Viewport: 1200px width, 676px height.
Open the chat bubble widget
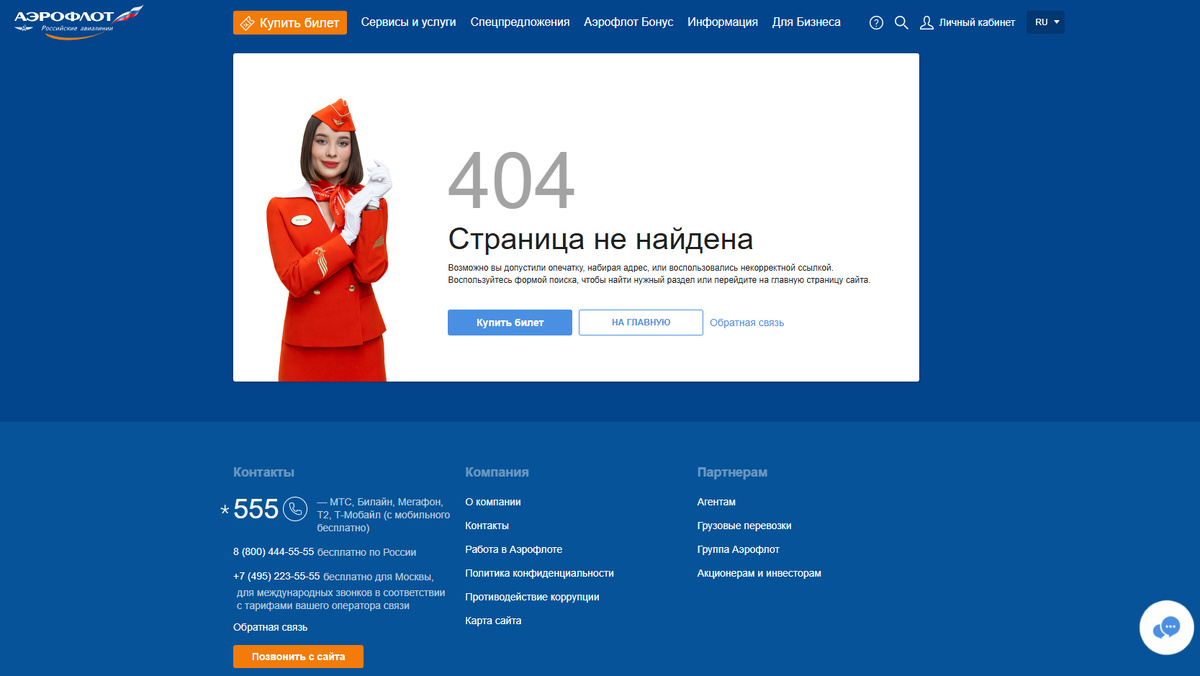point(1167,628)
